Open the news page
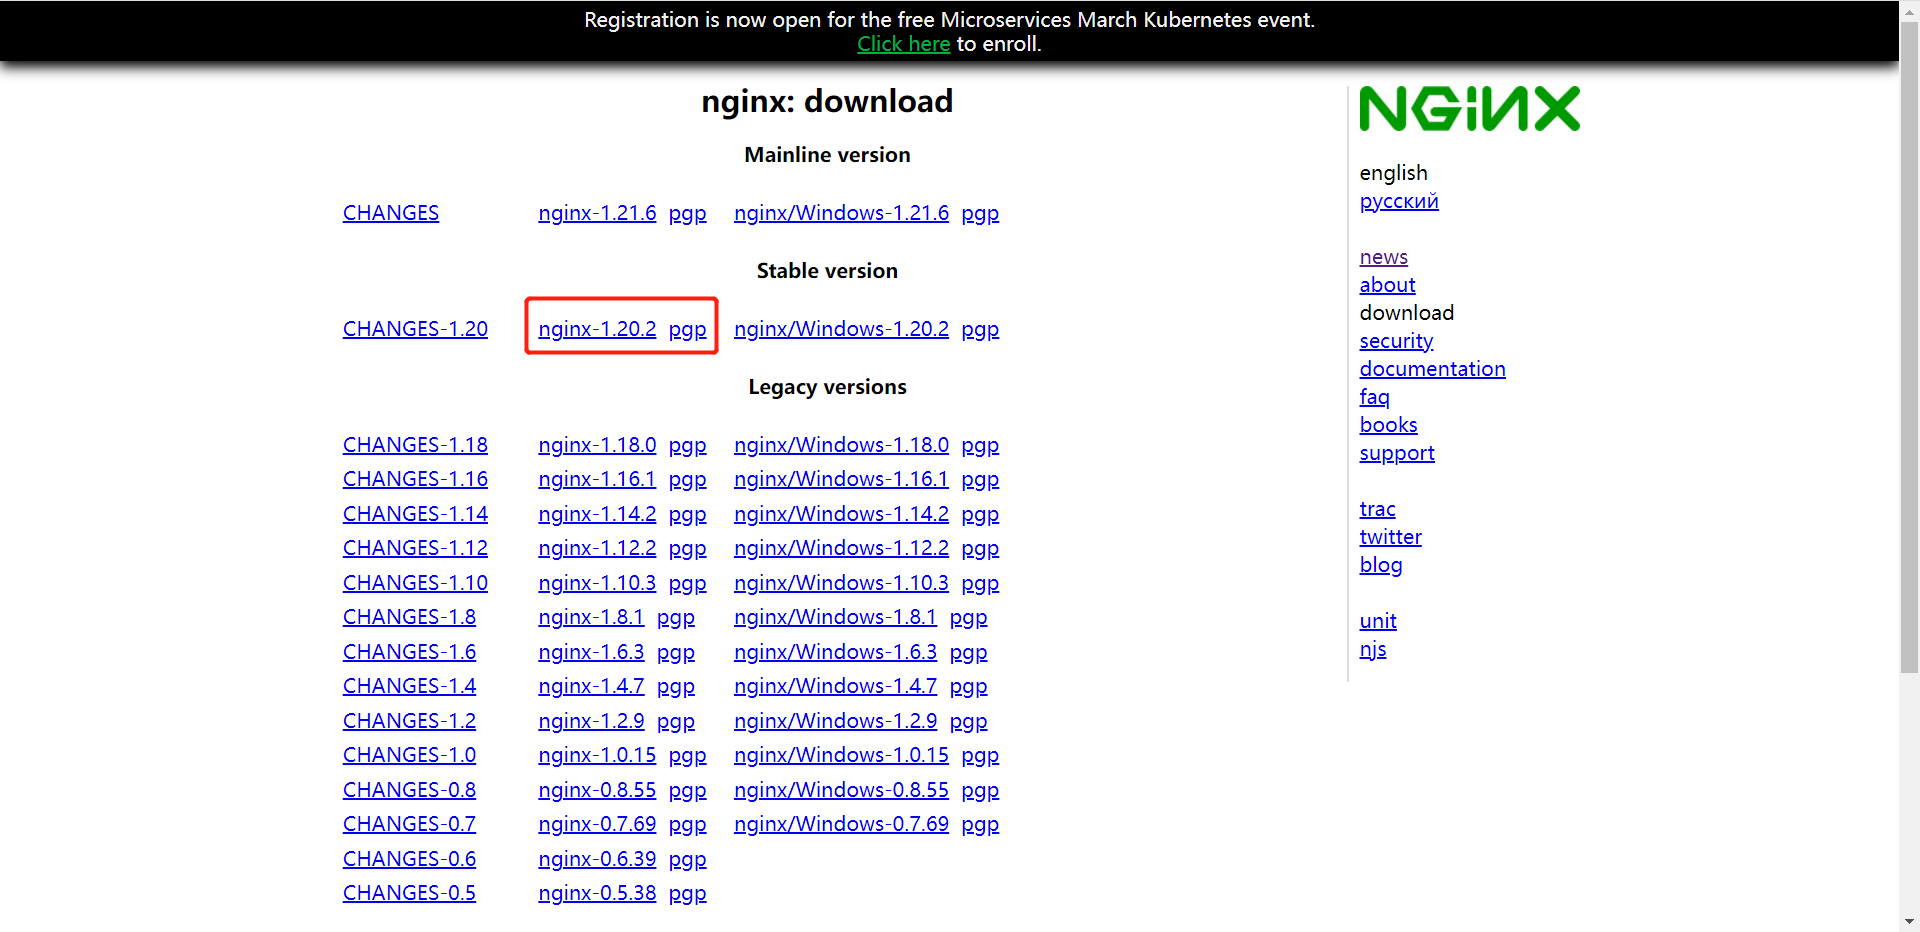Viewport: 1920px width, 932px height. [1383, 257]
